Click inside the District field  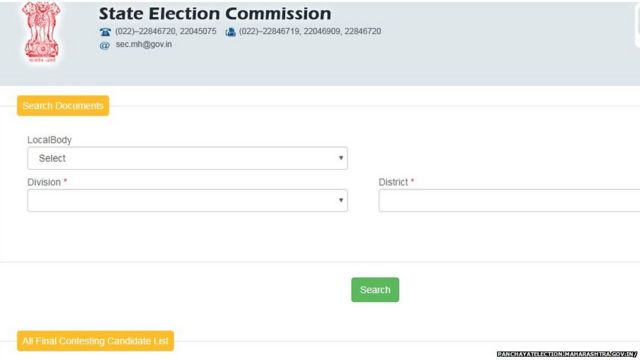pyautogui.click(x=509, y=200)
